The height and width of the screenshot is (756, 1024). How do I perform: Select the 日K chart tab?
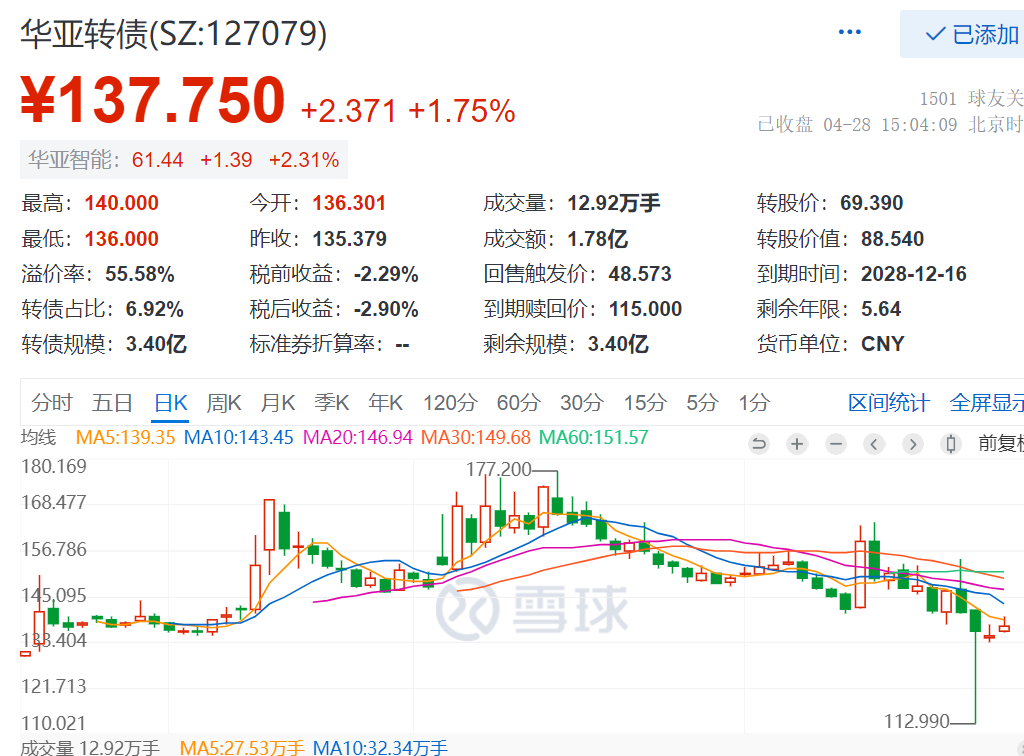pos(171,403)
